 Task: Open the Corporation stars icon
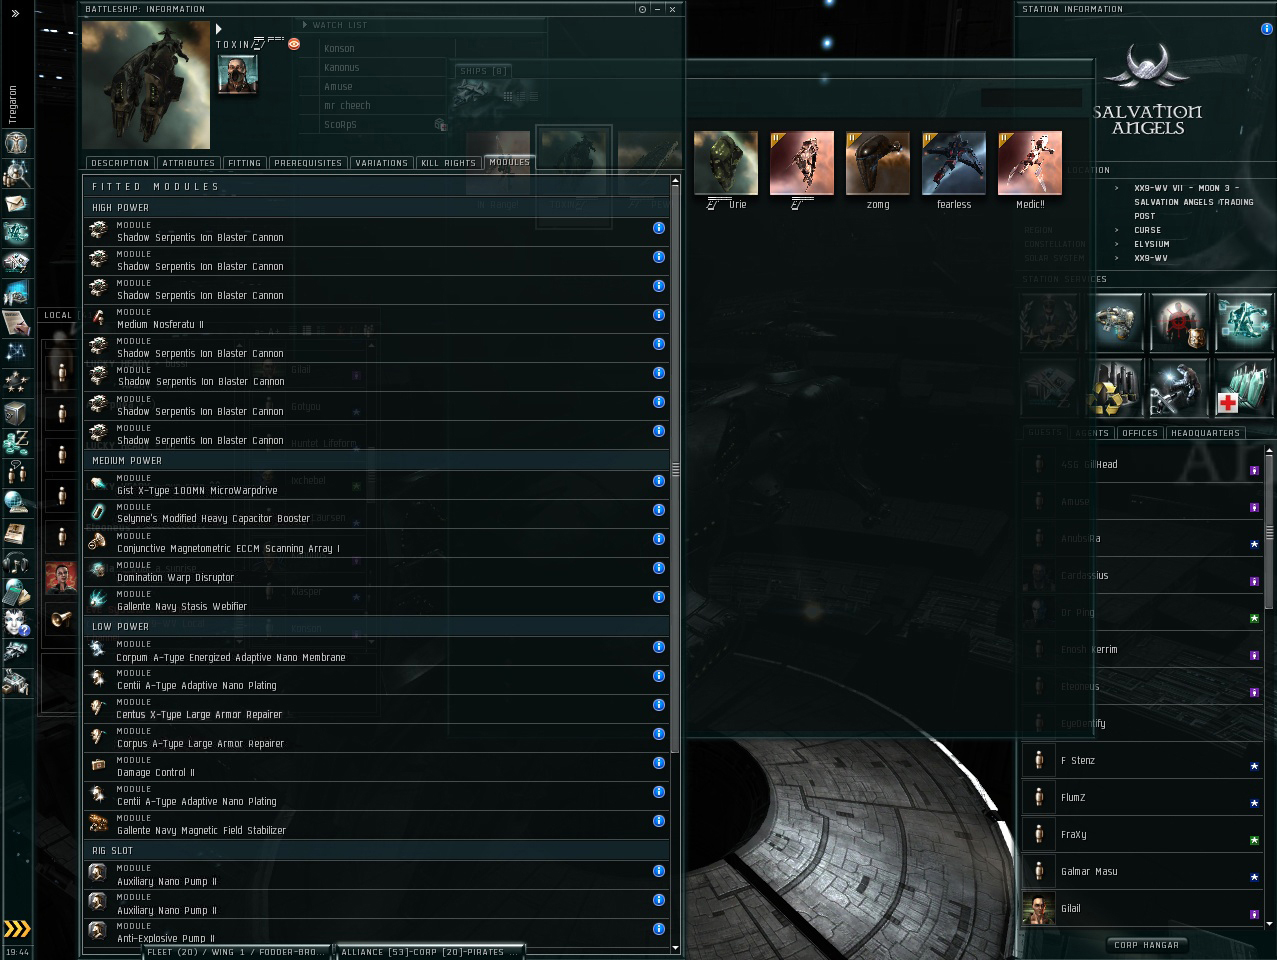(x=15, y=382)
